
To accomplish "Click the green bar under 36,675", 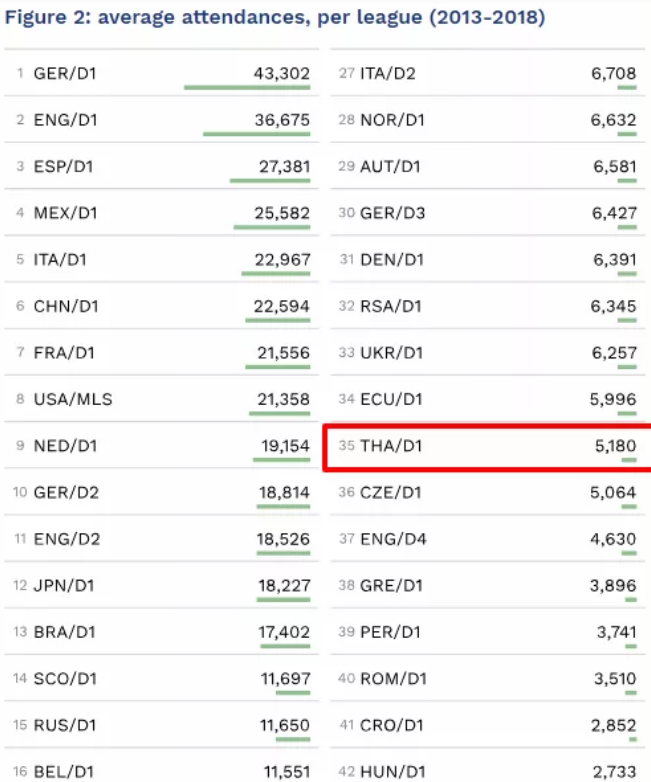I will pyautogui.click(x=256, y=133).
